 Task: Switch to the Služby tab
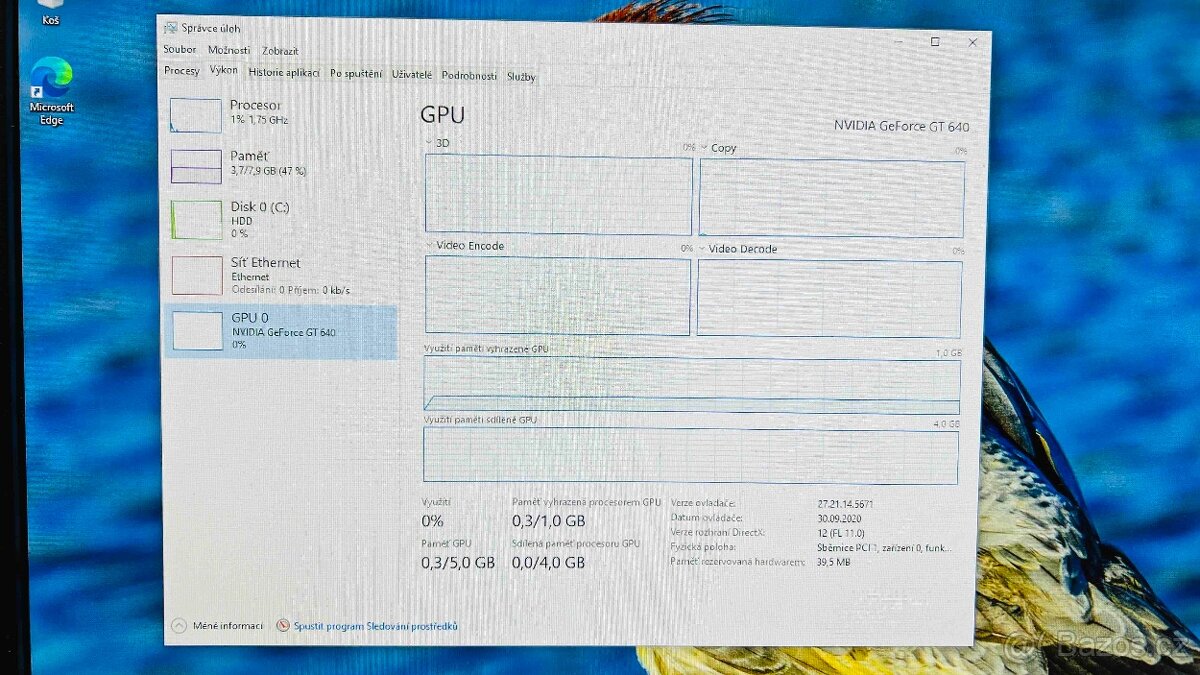[521, 77]
